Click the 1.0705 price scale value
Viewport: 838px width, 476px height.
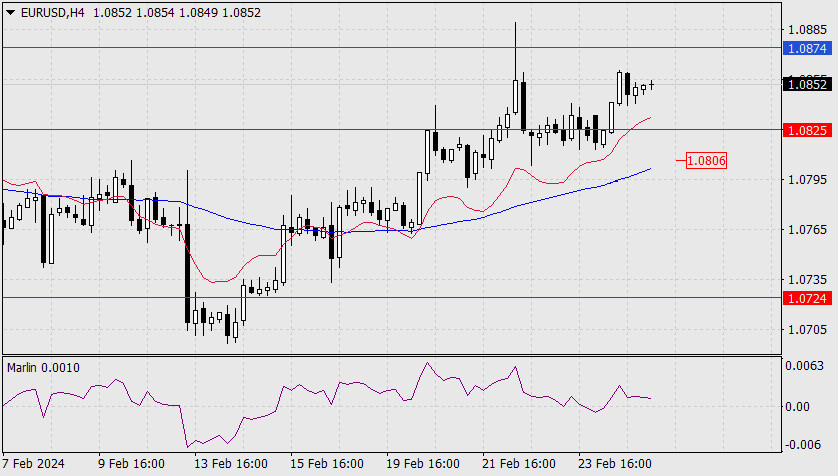coord(808,330)
